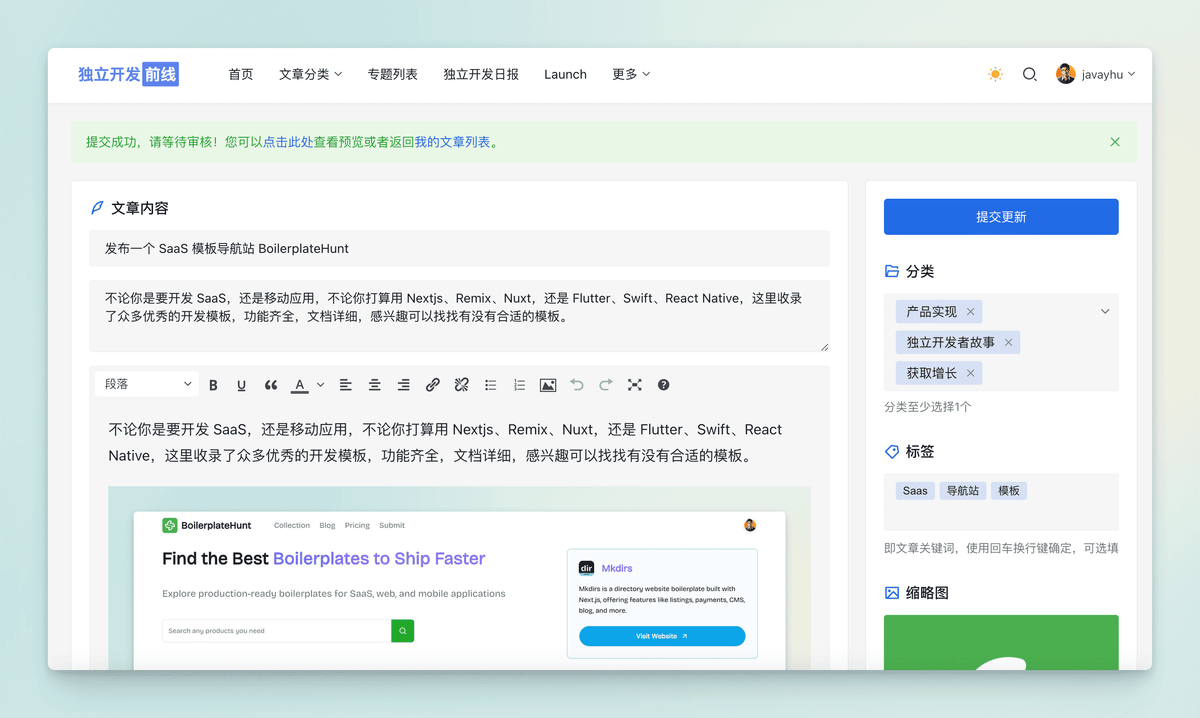Center align the text
This screenshot has height=718, width=1200.
coord(374,385)
